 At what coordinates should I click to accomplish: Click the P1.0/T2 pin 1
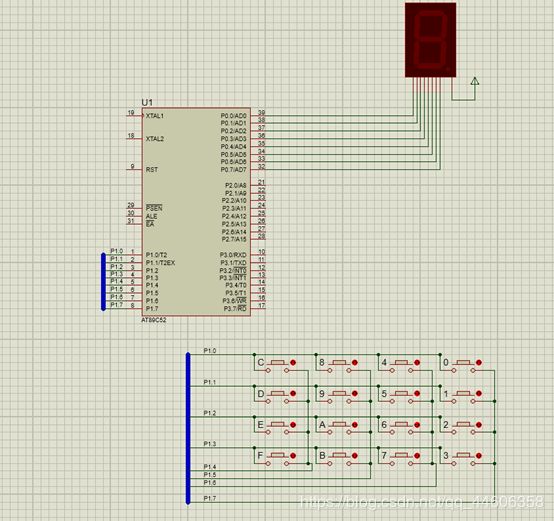tap(134, 254)
